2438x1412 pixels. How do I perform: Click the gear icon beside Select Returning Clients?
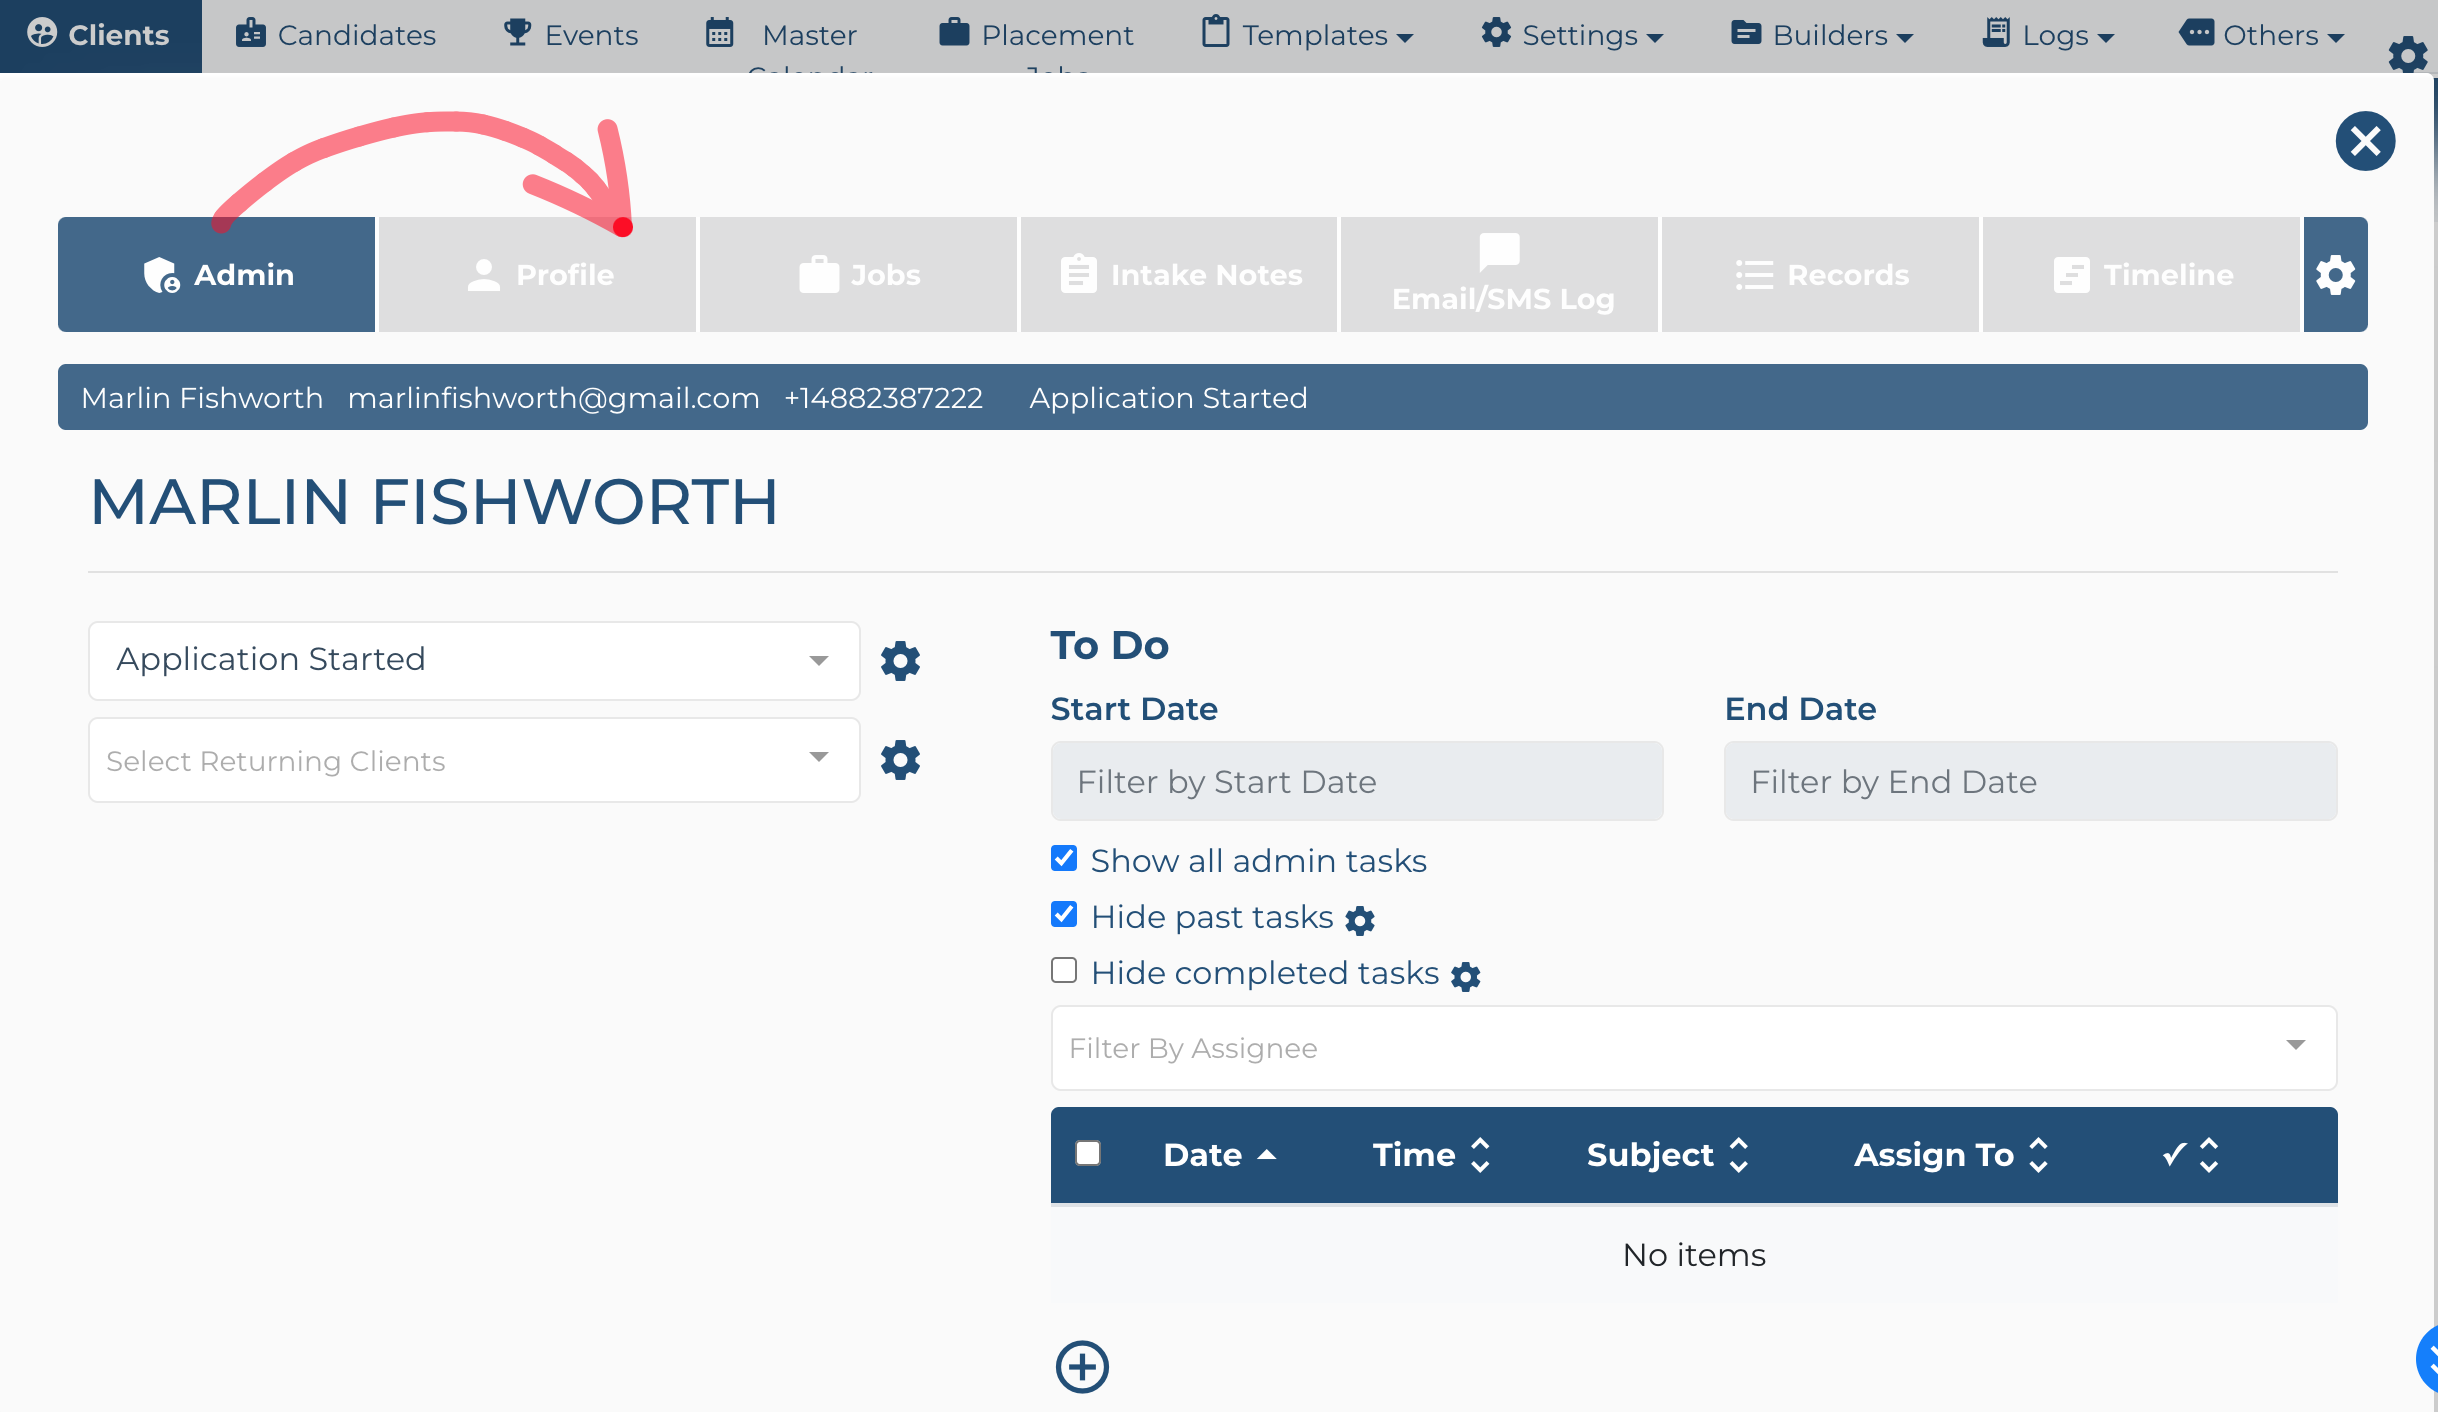click(900, 760)
